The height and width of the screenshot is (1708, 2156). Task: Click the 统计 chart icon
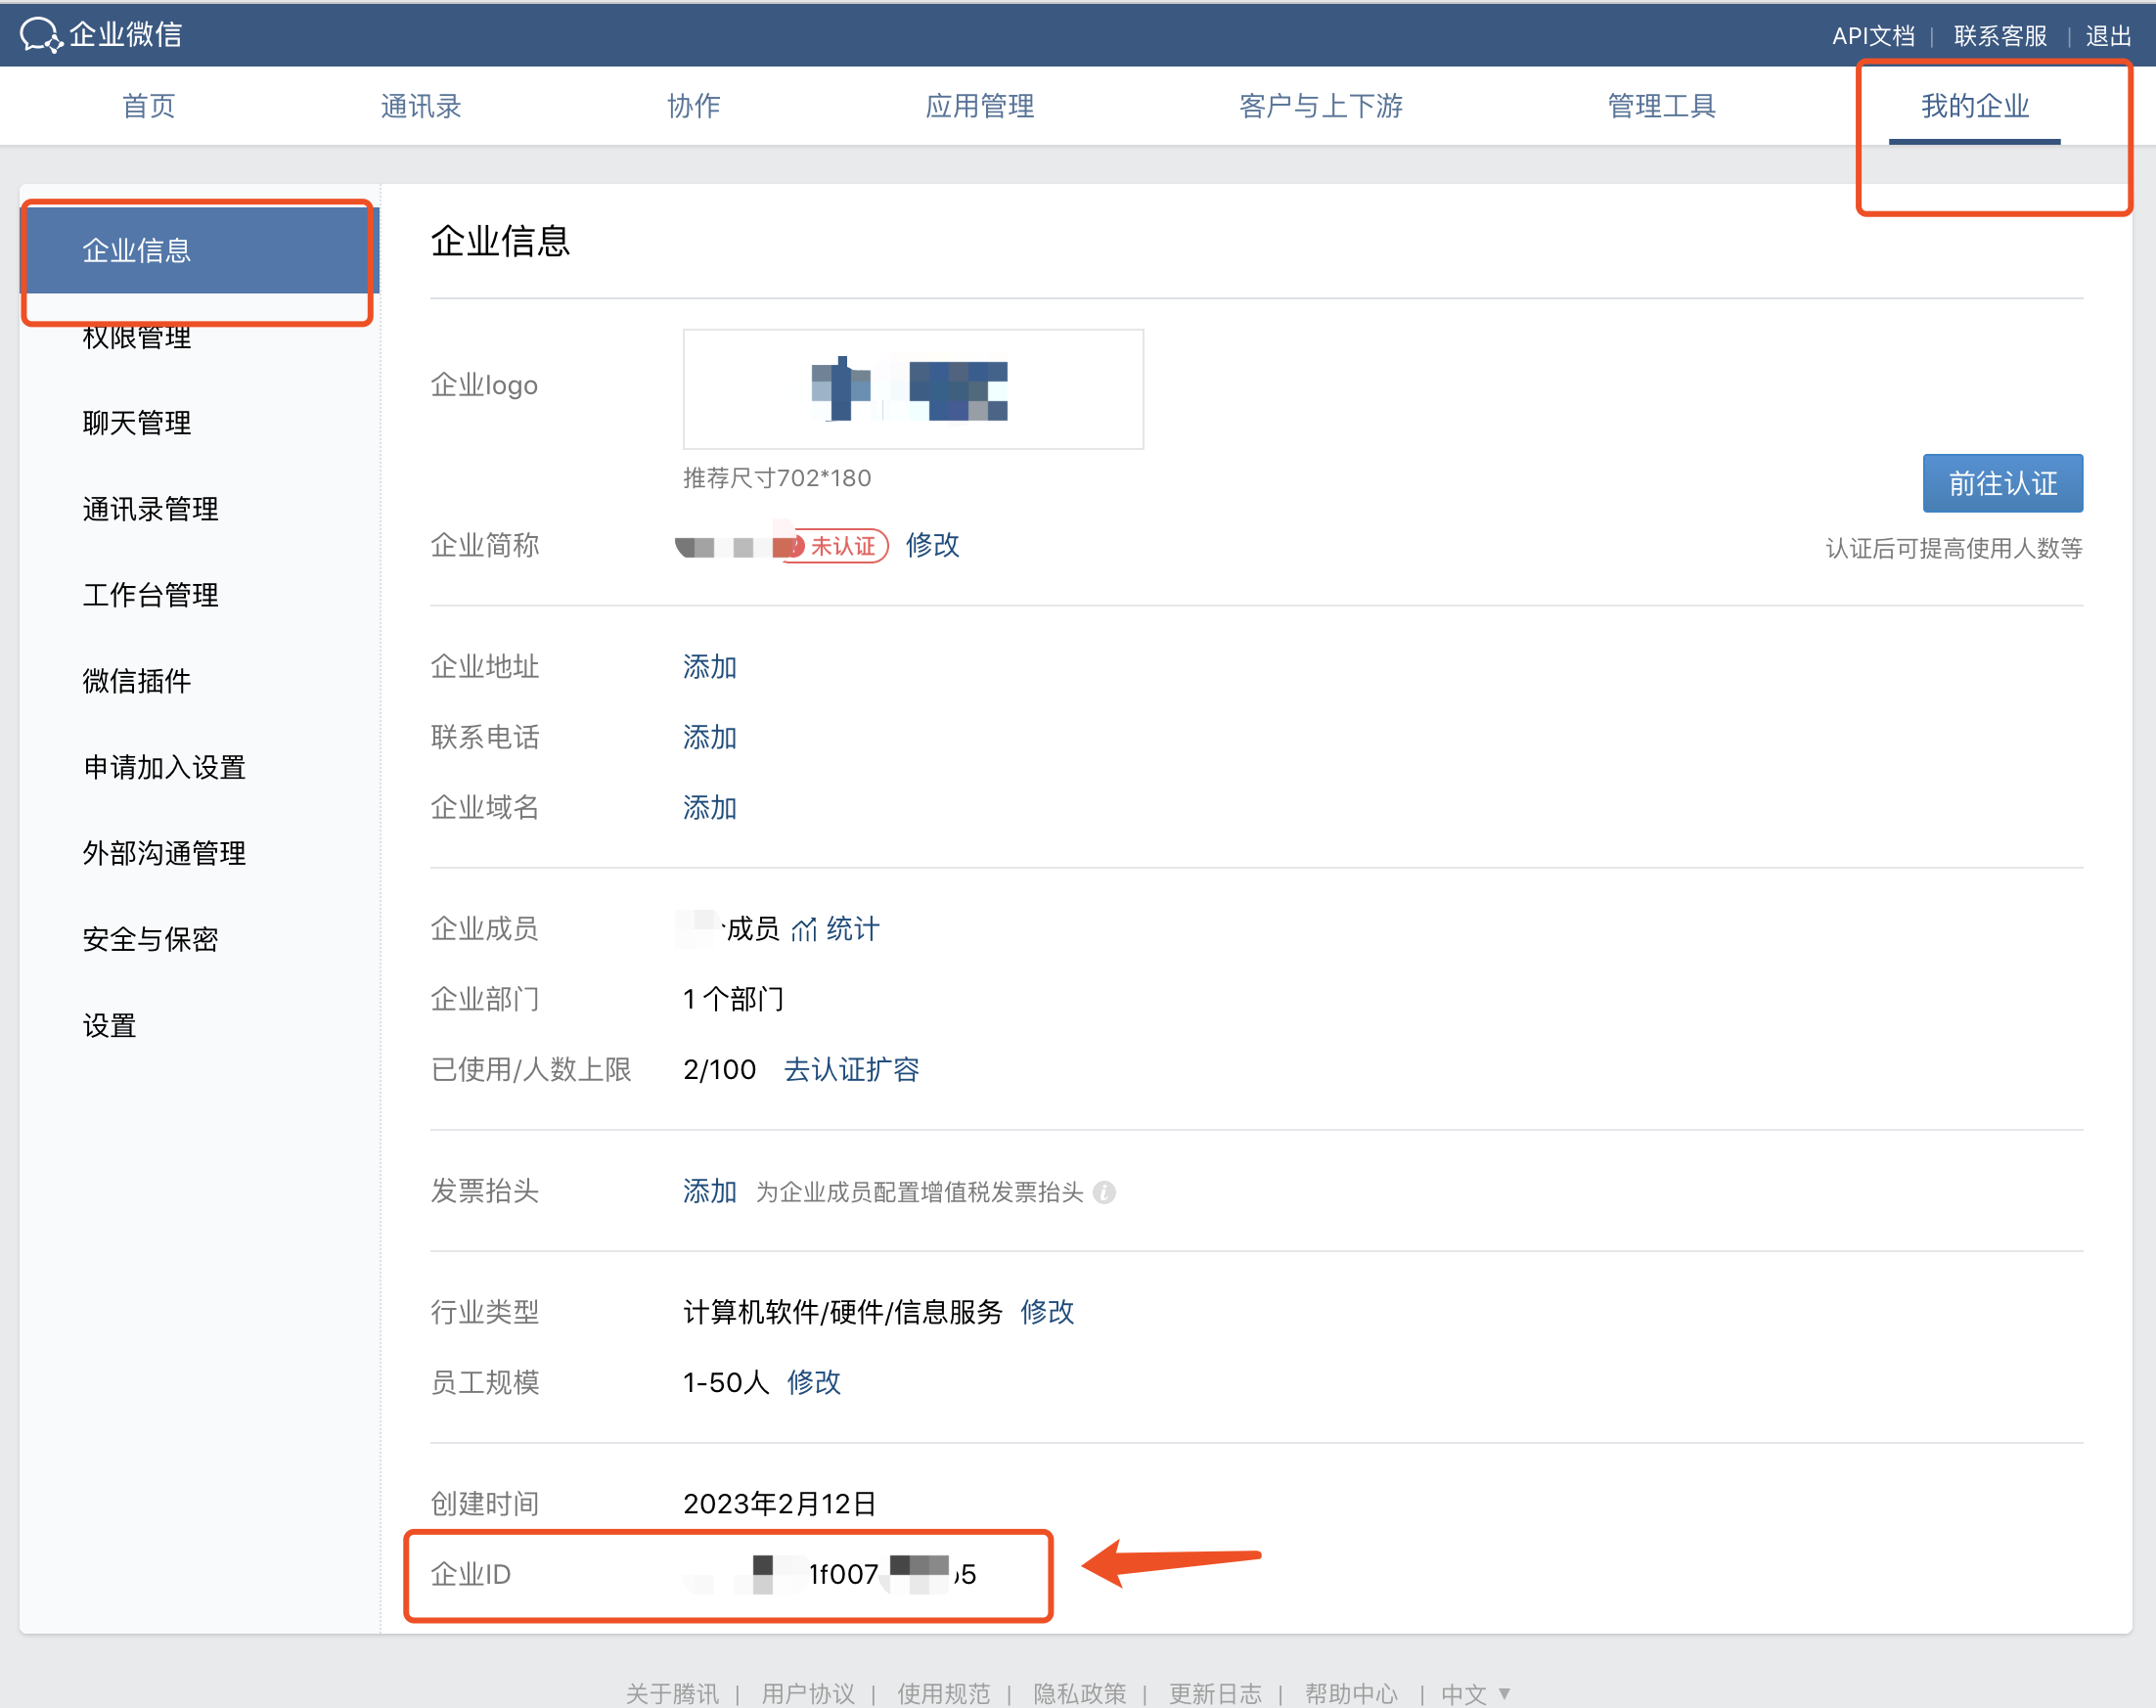(803, 930)
